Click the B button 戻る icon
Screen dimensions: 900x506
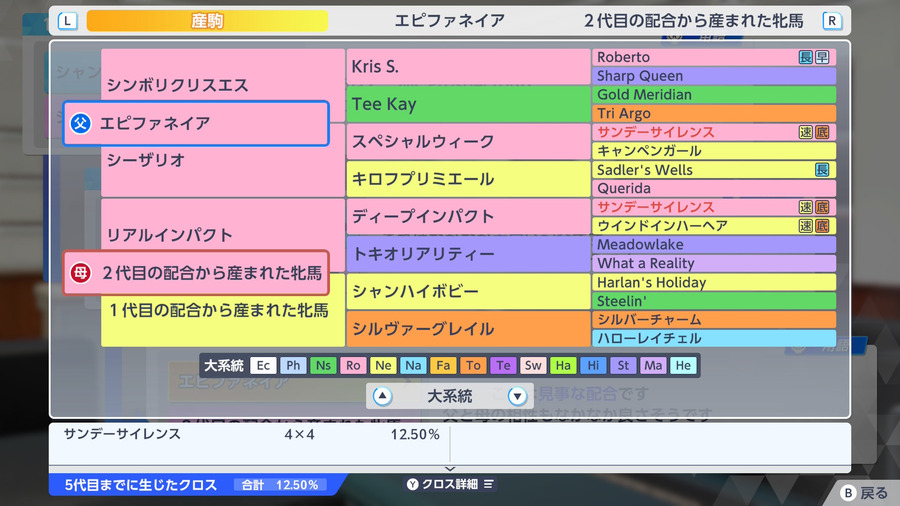click(848, 493)
